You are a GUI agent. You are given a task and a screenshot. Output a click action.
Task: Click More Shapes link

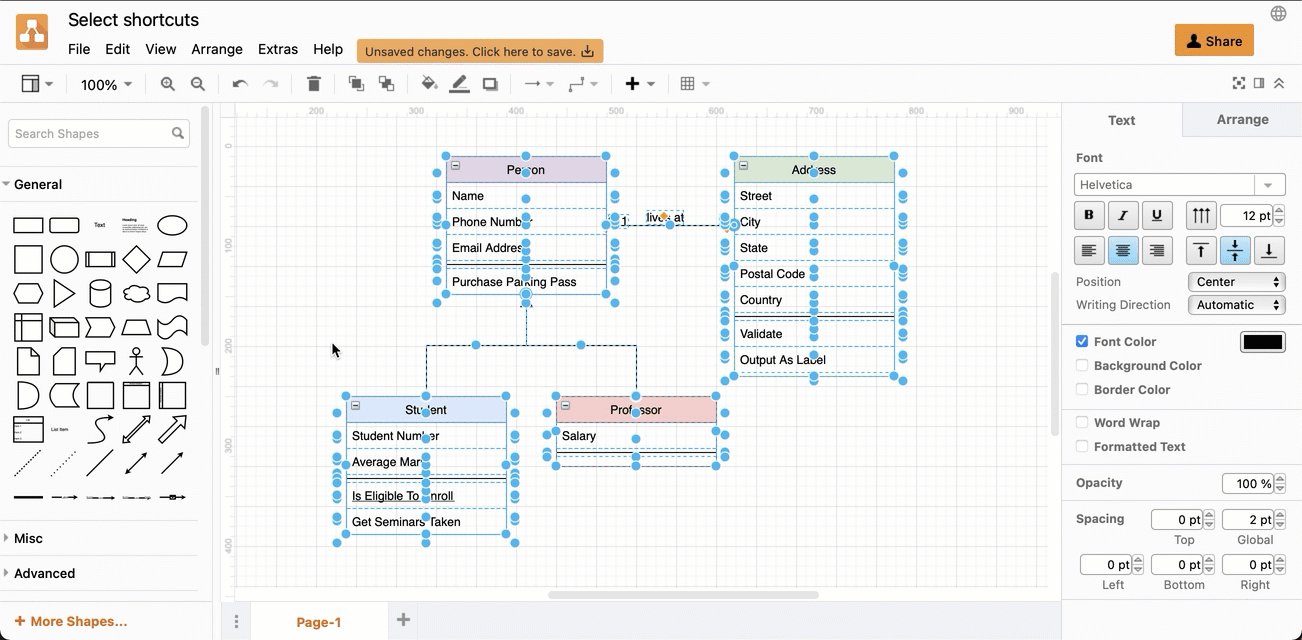click(69, 621)
